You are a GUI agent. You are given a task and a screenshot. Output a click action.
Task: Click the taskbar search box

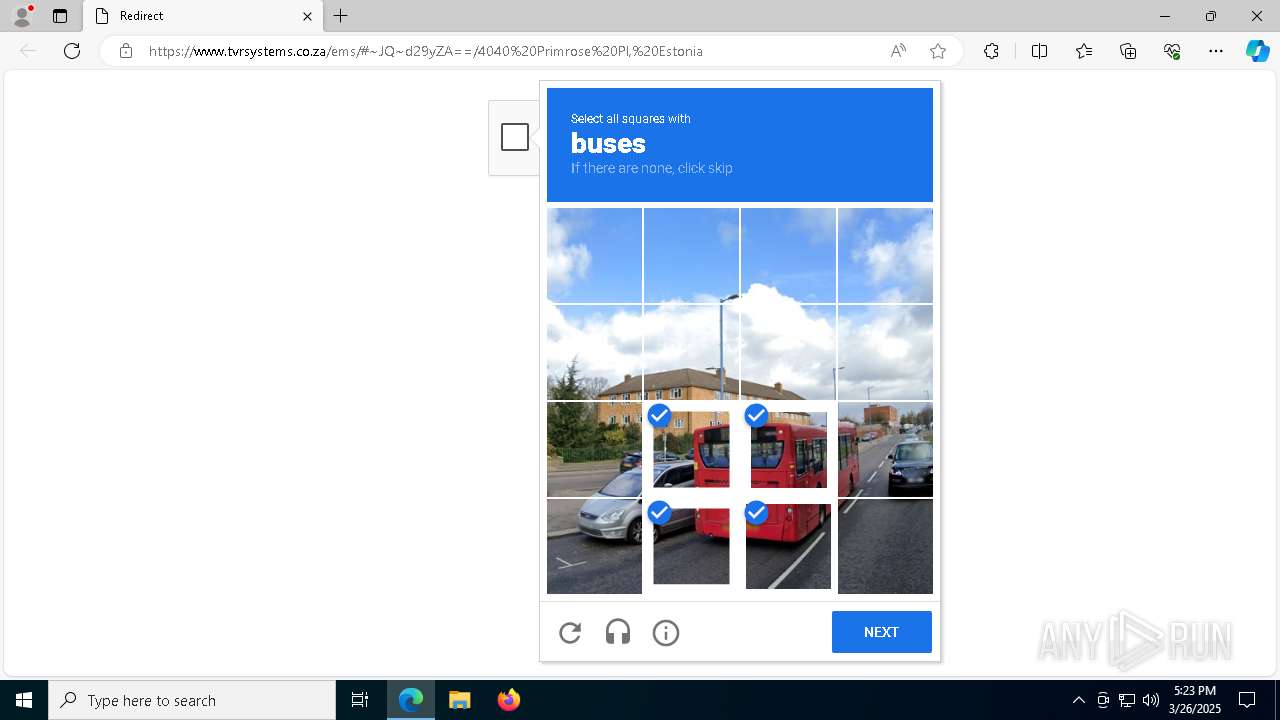[x=192, y=700]
